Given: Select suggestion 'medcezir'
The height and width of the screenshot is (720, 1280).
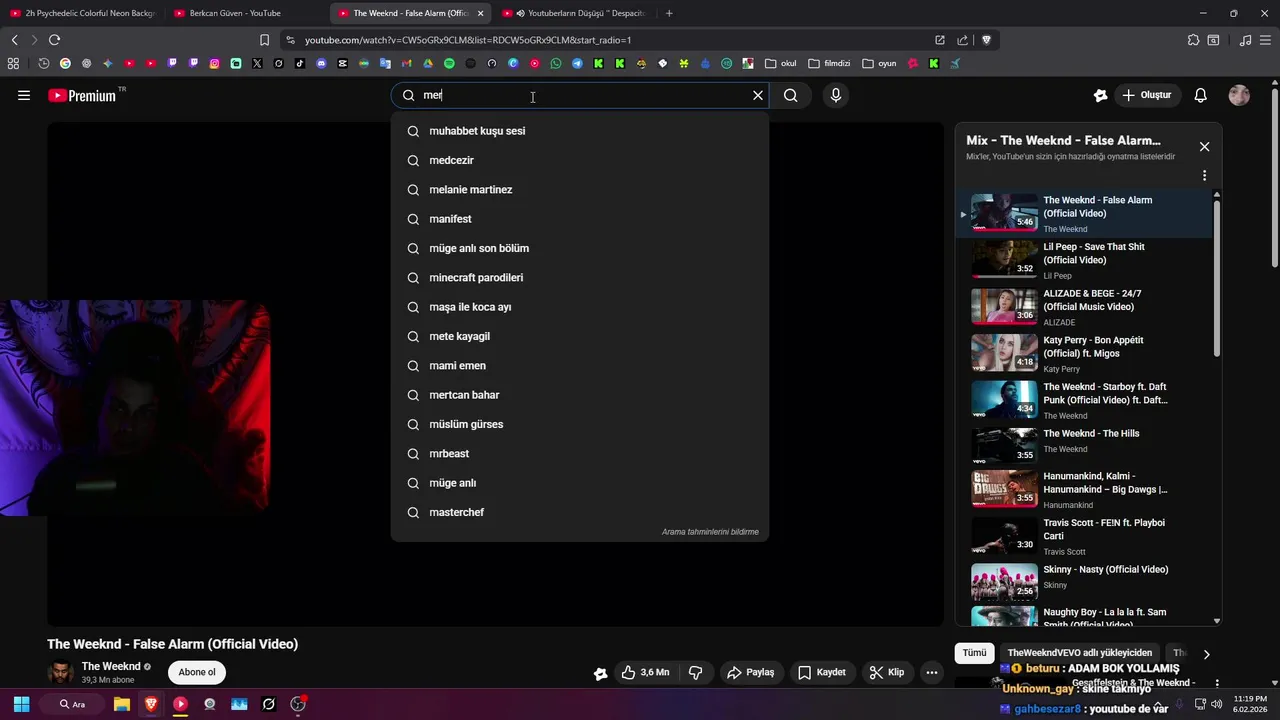Looking at the screenshot, I should [x=580, y=160].
